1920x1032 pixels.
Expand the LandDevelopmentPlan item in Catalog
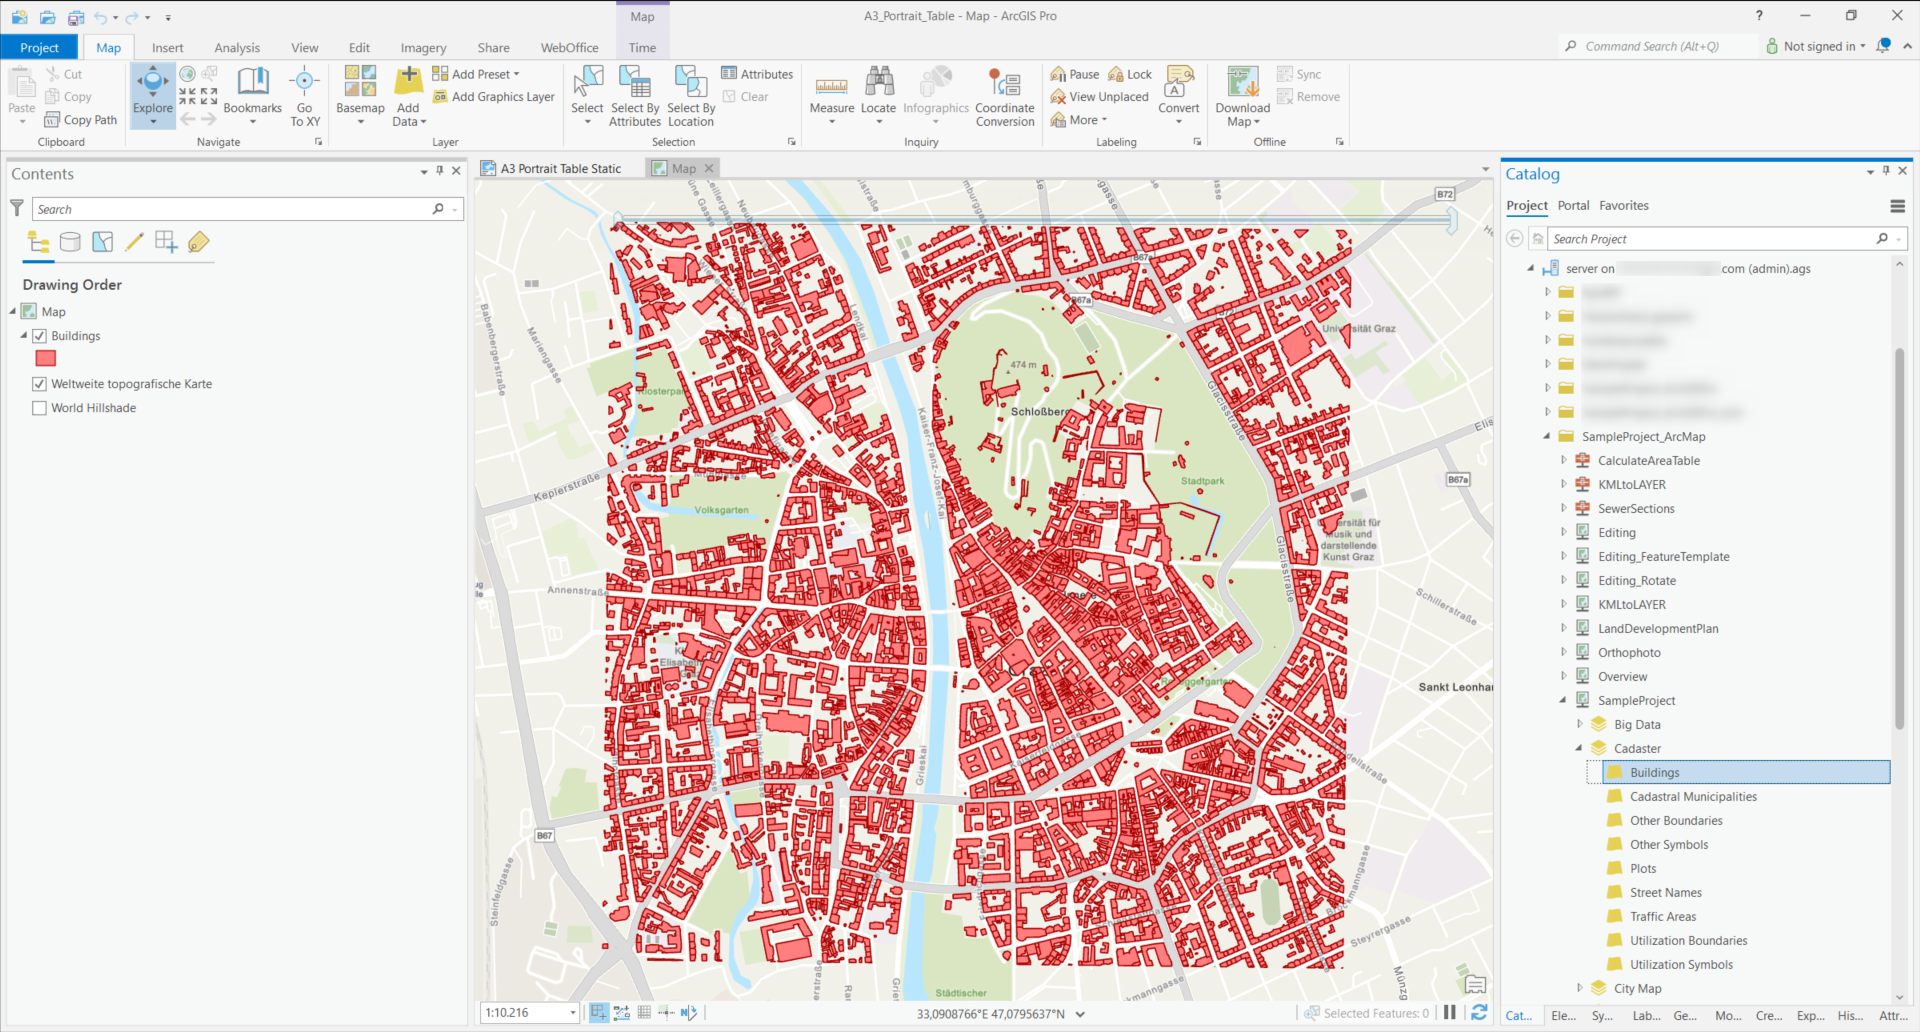coord(1565,628)
